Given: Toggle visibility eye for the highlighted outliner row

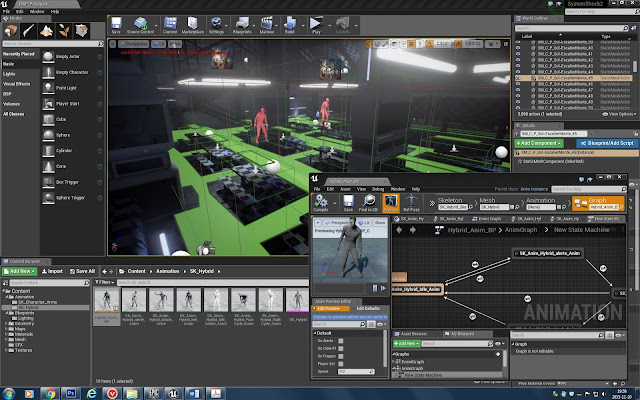Looking at the screenshot, I should pos(518,78).
